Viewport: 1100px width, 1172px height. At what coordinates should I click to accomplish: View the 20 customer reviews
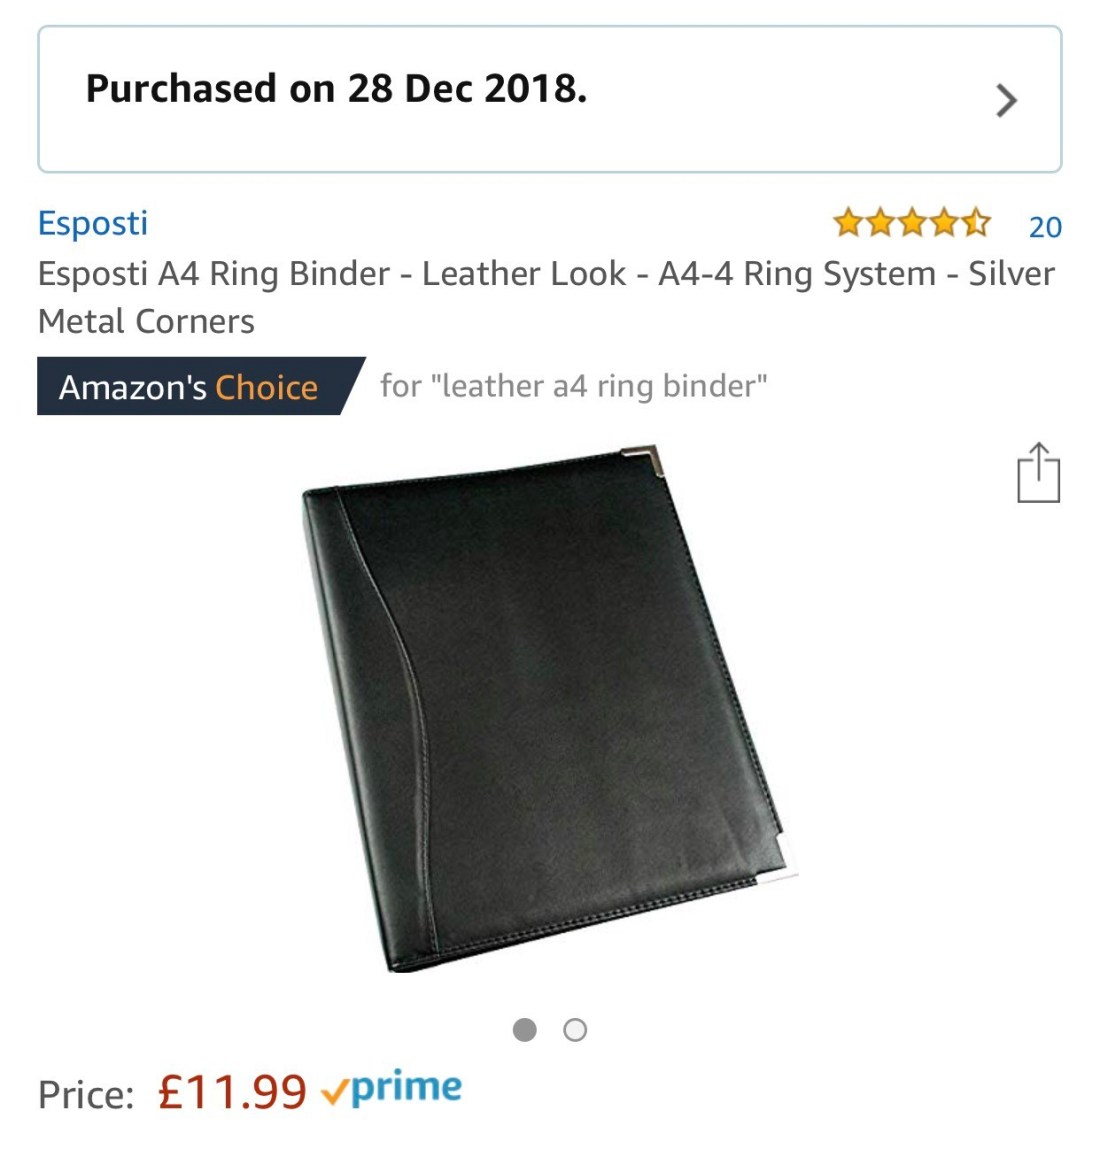point(1045,226)
